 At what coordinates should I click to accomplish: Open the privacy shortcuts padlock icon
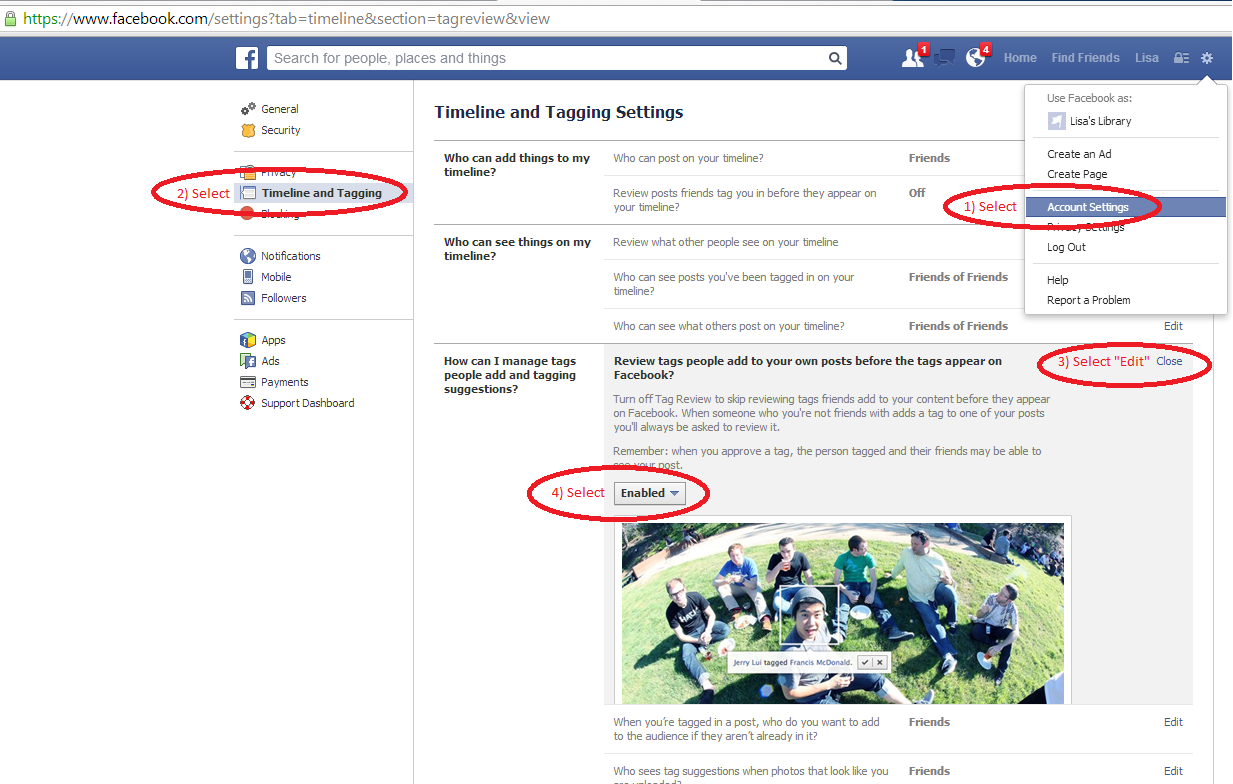tap(1181, 58)
